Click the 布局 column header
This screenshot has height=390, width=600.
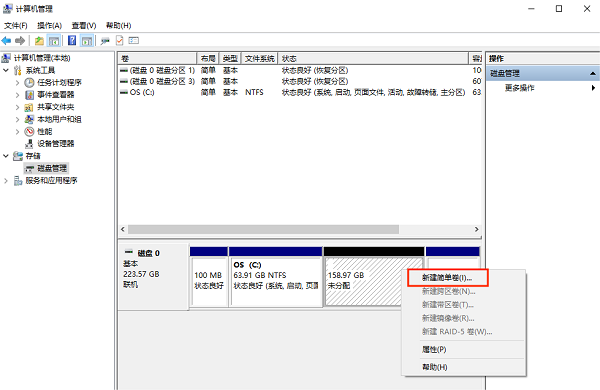[208, 59]
